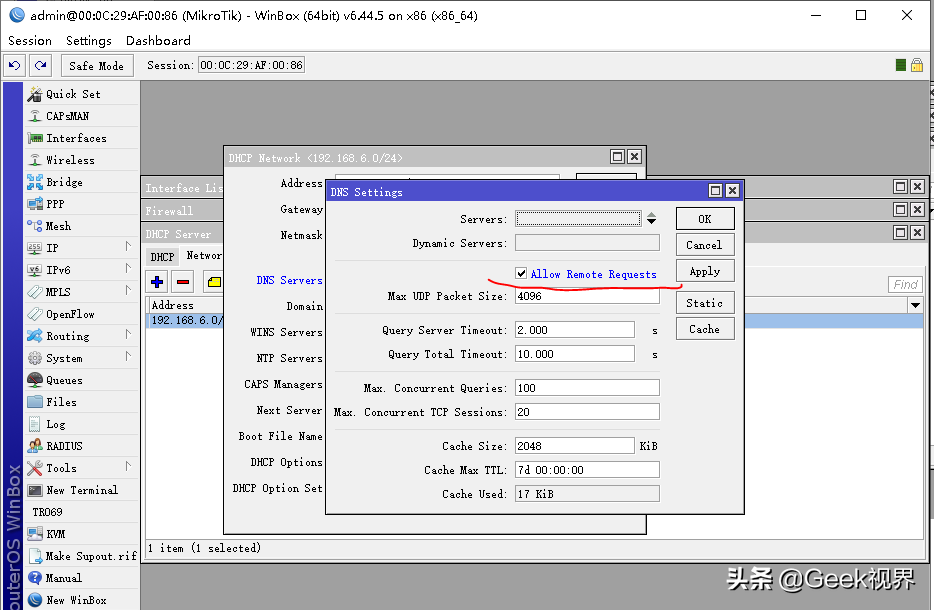Toggle the Safe Mode button
Image resolution: width=934 pixels, height=610 pixels.
96,66
